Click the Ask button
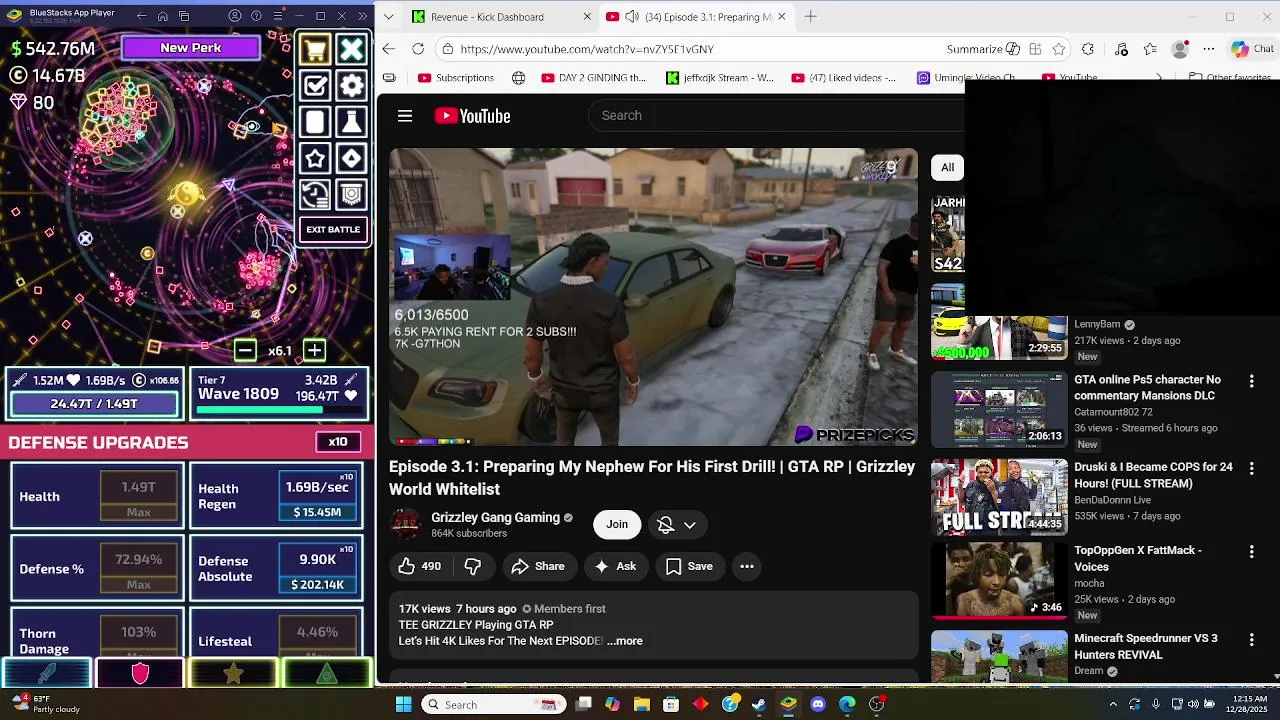Viewport: 1280px width, 720px height. (x=615, y=566)
